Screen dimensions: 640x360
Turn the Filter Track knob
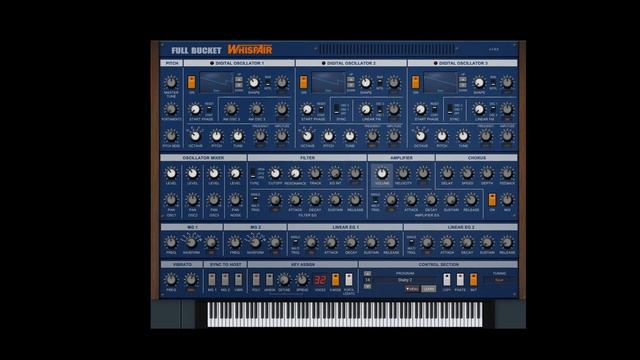tap(315, 173)
